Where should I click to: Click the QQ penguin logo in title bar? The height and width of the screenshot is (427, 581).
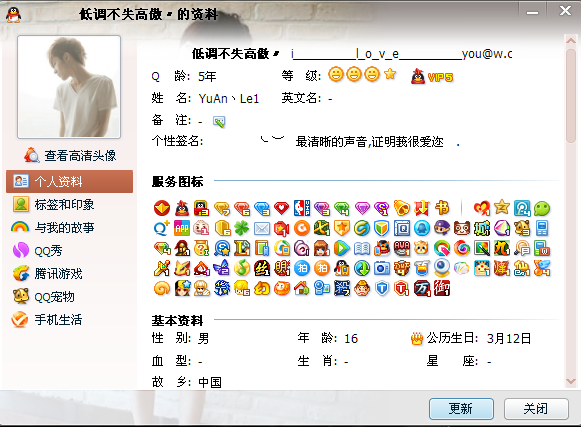point(13,14)
